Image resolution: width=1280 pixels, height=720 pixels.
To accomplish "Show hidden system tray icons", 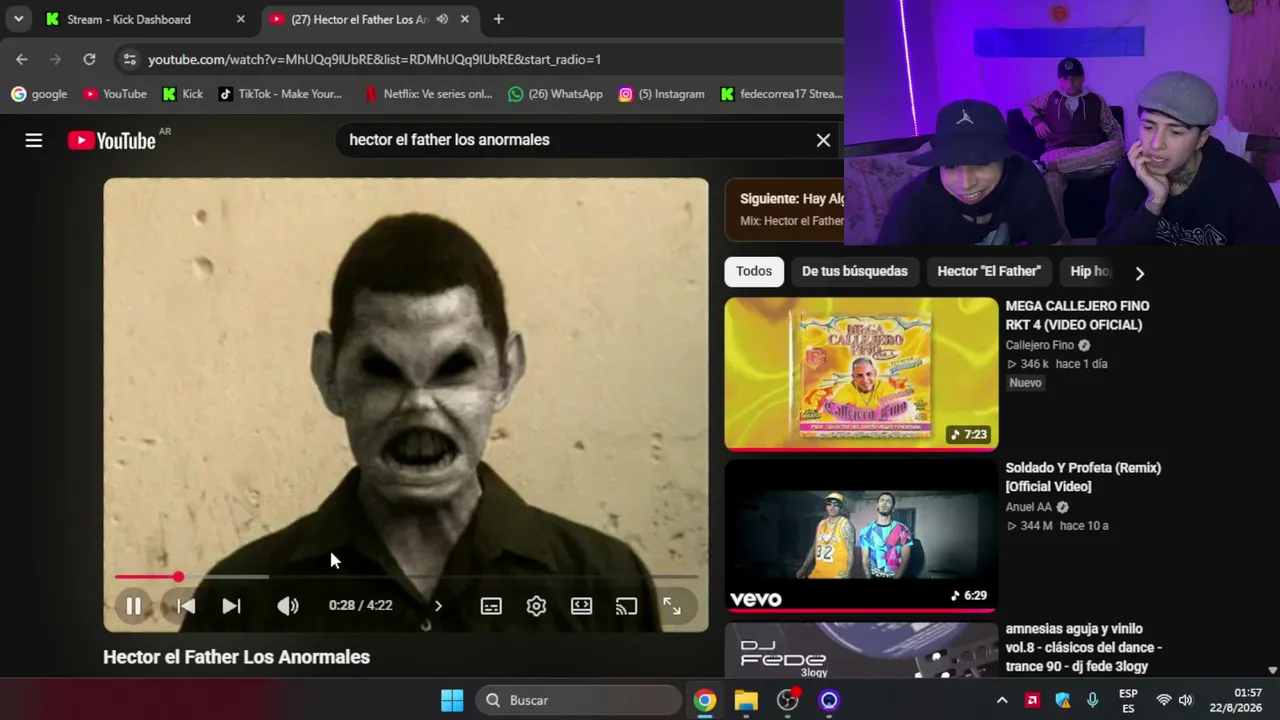I will tap(1002, 700).
